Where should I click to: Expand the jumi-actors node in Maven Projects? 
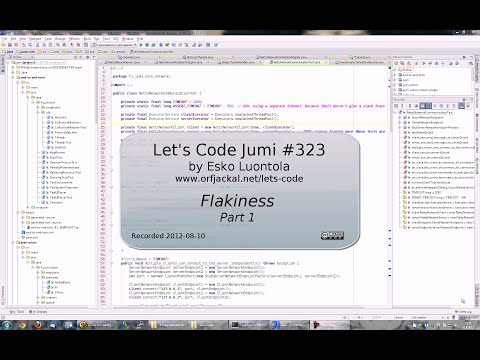tap(395, 85)
